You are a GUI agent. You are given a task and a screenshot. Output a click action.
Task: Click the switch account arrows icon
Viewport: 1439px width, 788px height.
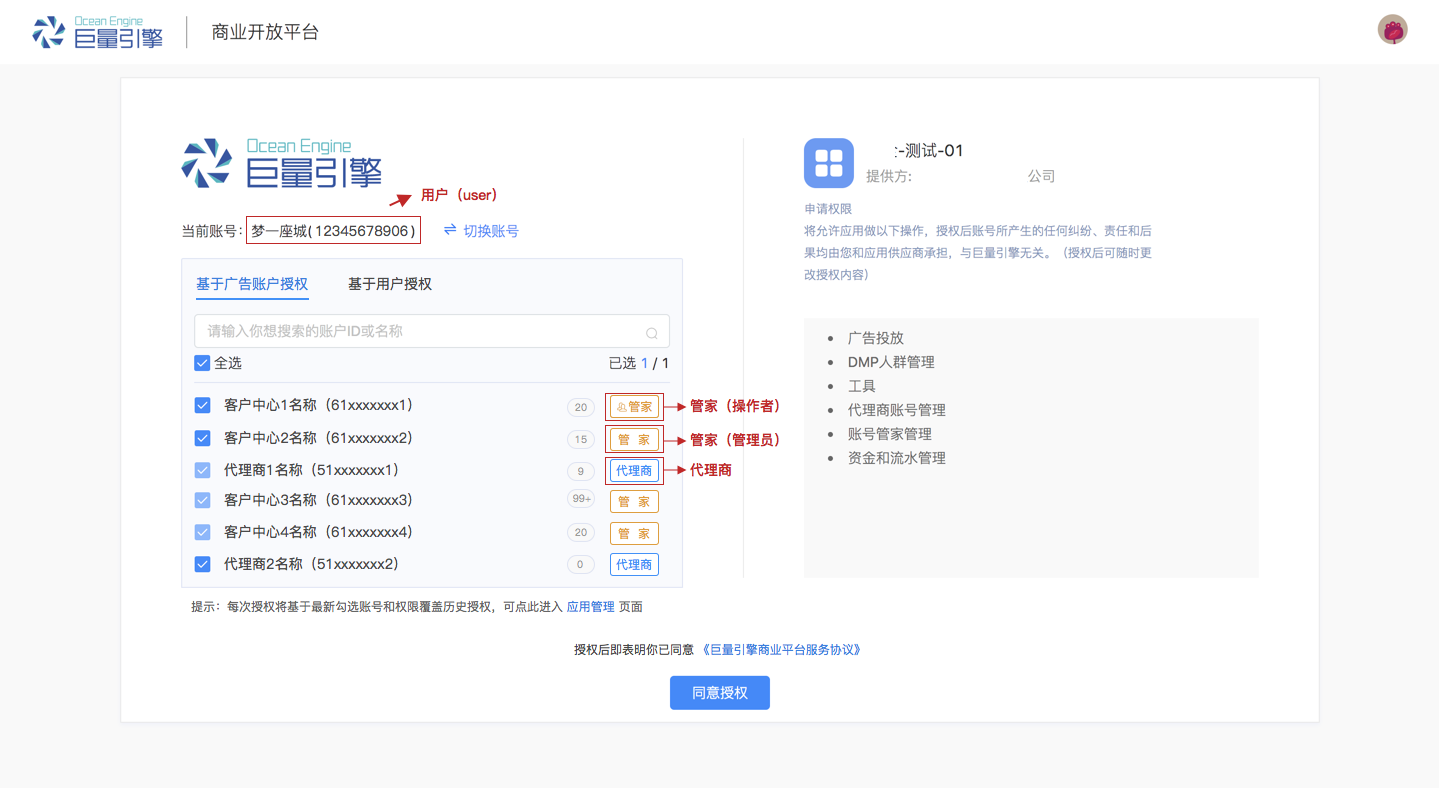point(450,230)
